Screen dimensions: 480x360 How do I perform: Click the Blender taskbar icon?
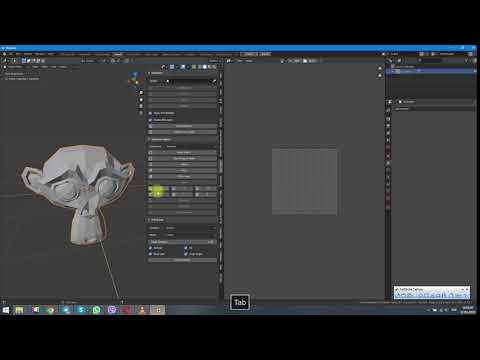pos(158,310)
